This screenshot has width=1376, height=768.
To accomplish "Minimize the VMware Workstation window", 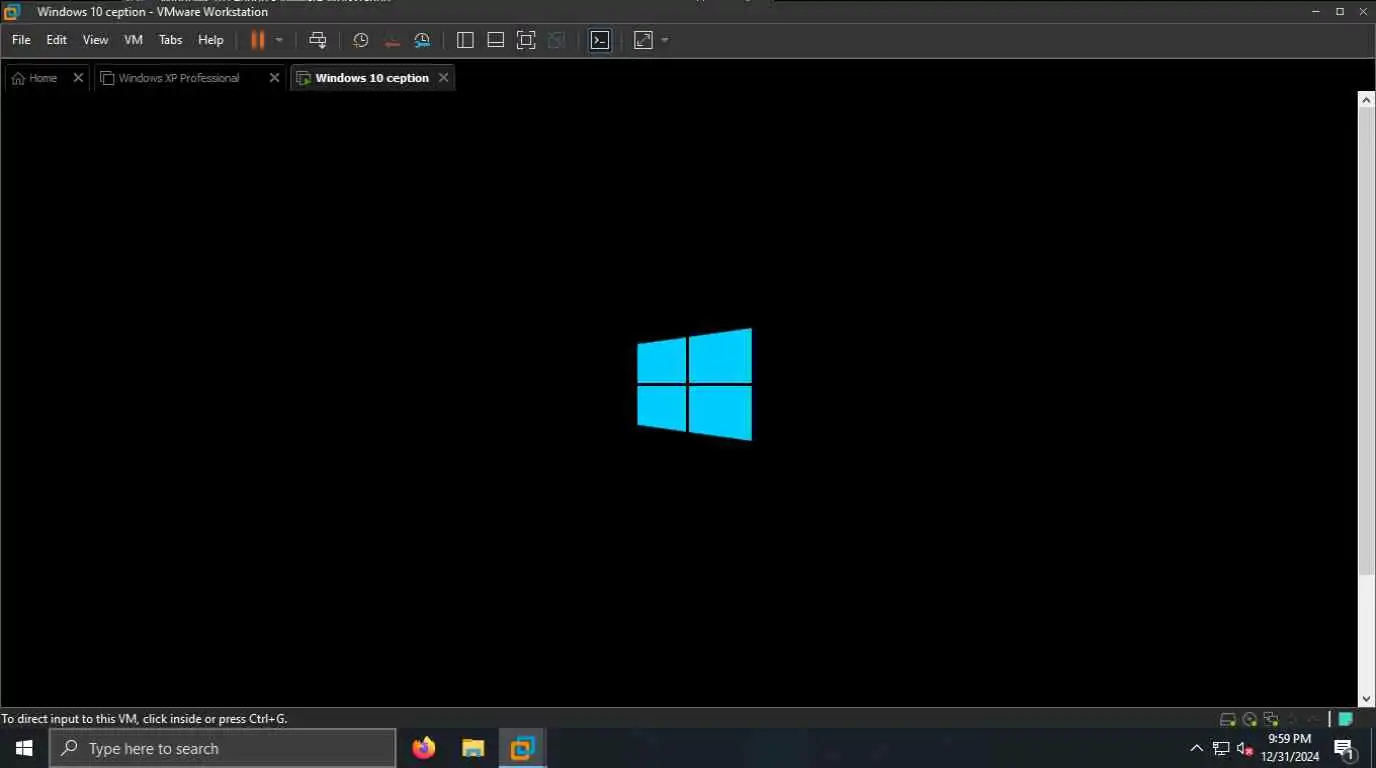I will tap(1317, 11).
